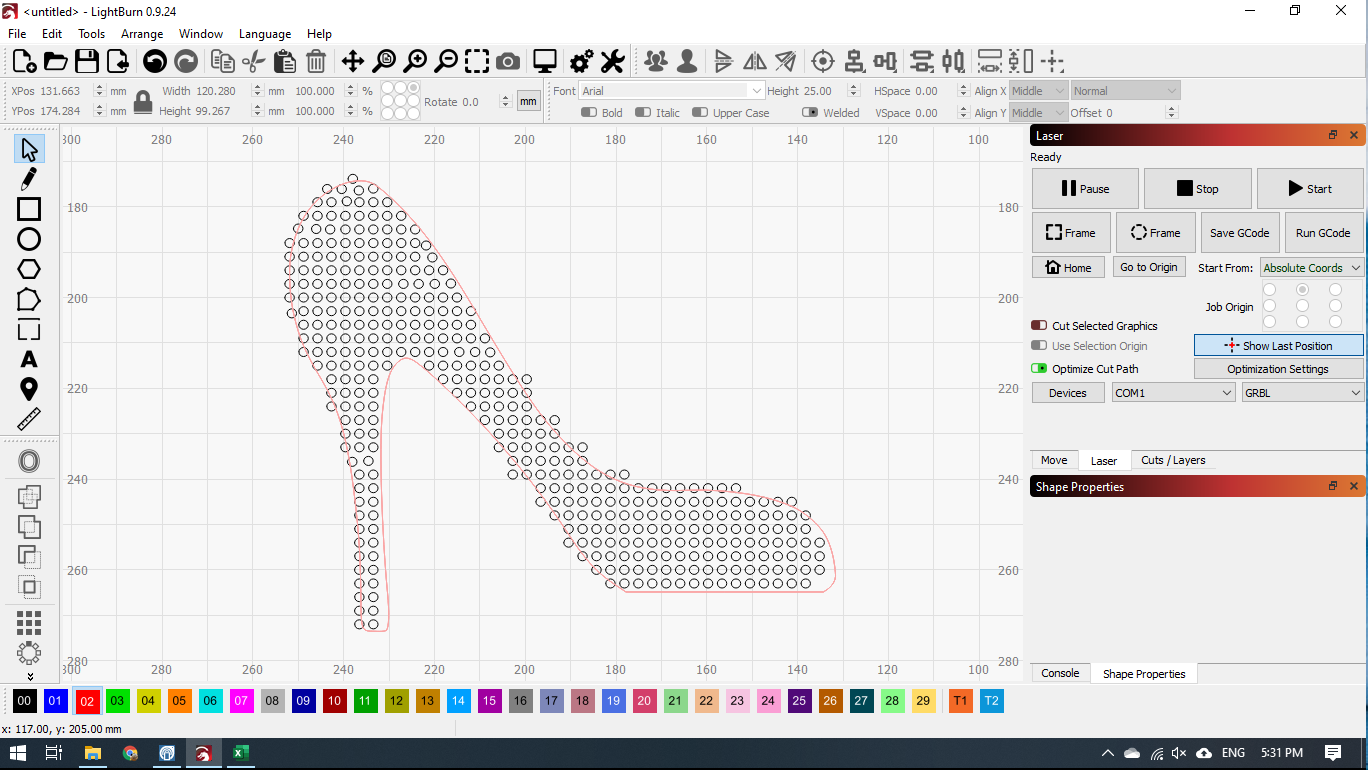The image size is (1368, 770).
Task: Select the top-left Job Origin radio button
Action: (x=1270, y=289)
